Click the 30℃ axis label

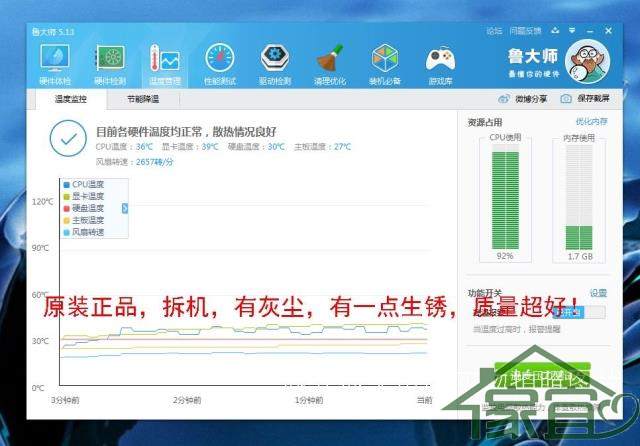(x=40, y=341)
